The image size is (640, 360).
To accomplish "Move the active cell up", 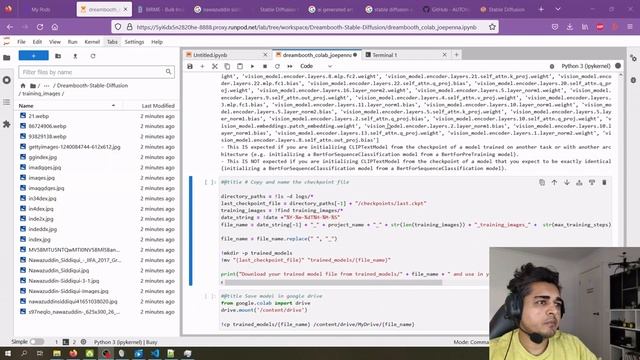I will (x=554, y=182).
